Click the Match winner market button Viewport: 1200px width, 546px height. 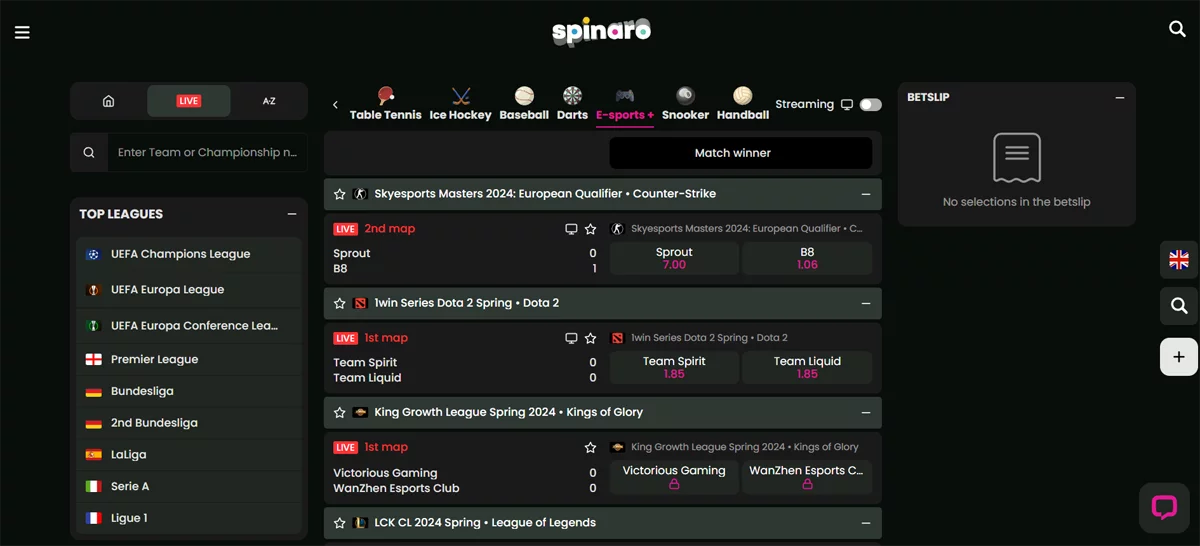point(741,153)
